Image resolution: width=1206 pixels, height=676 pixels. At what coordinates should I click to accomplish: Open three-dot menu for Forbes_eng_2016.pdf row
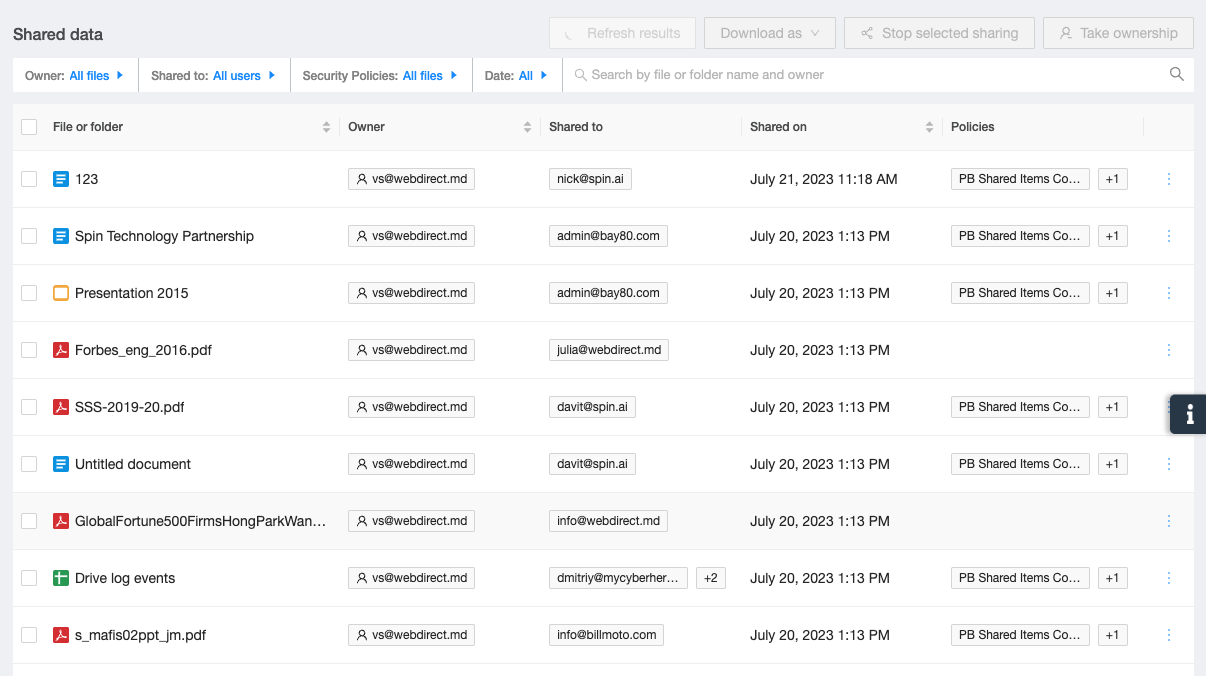pyautogui.click(x=1169, y=350)
